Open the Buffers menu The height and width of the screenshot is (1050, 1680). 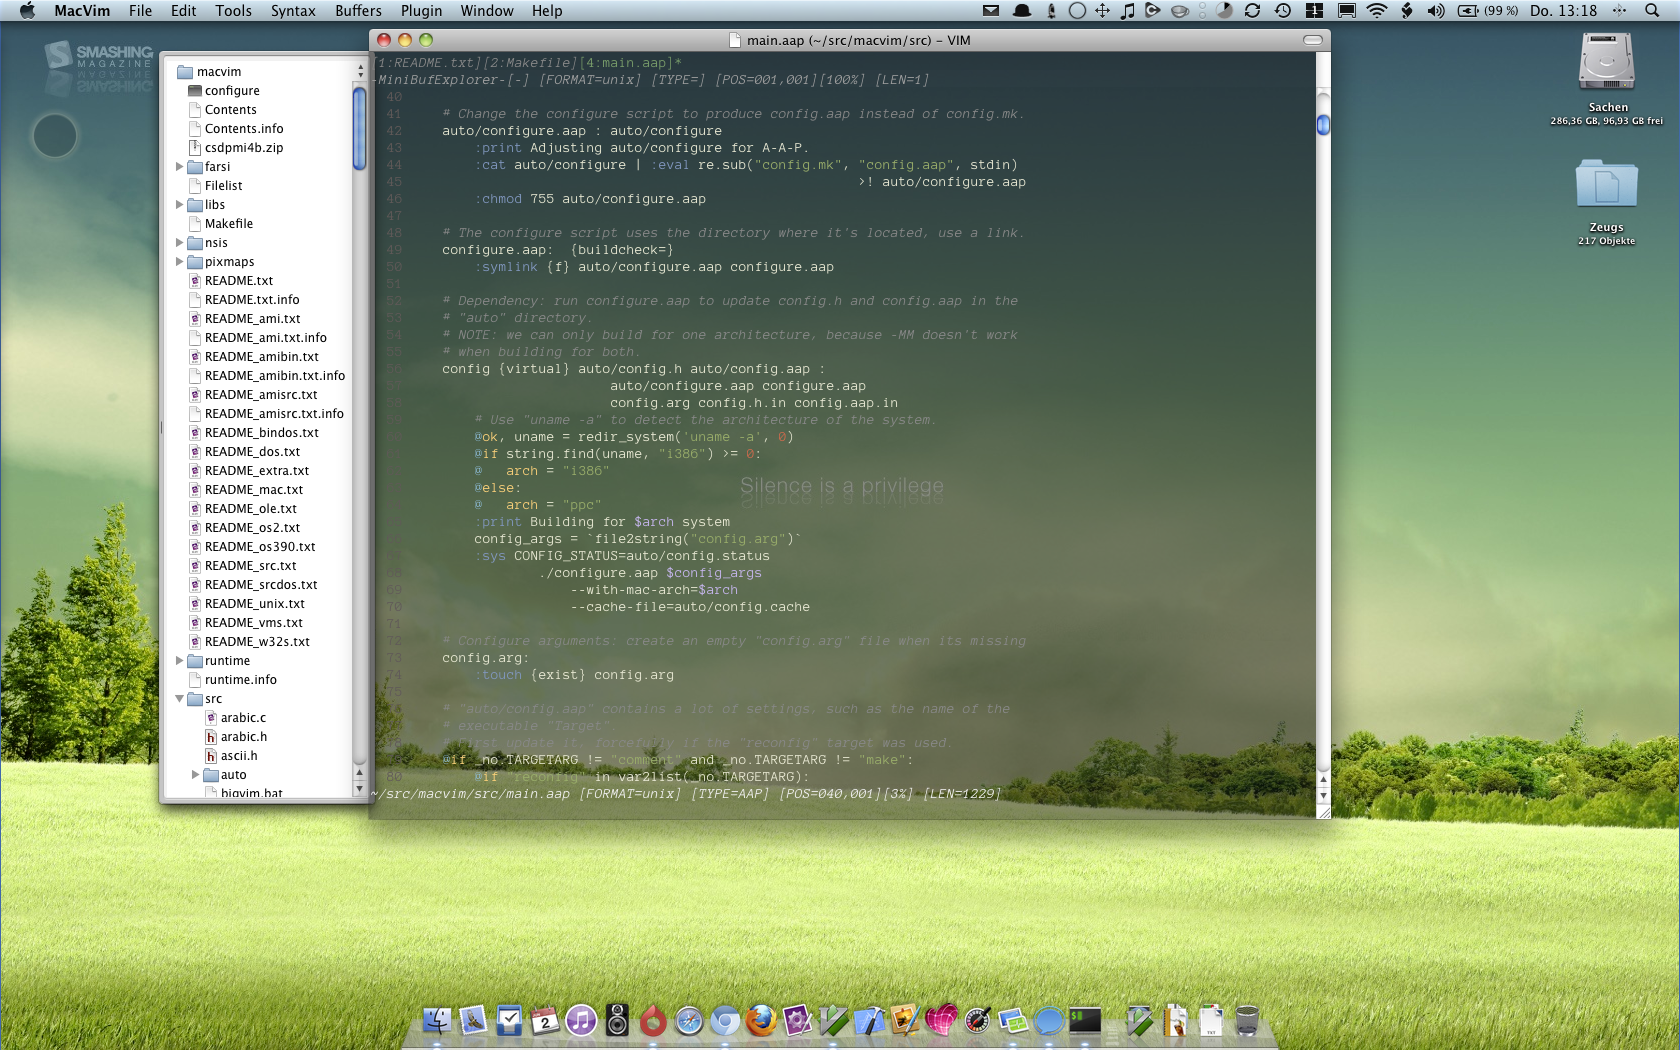click(x=358, y=11)
